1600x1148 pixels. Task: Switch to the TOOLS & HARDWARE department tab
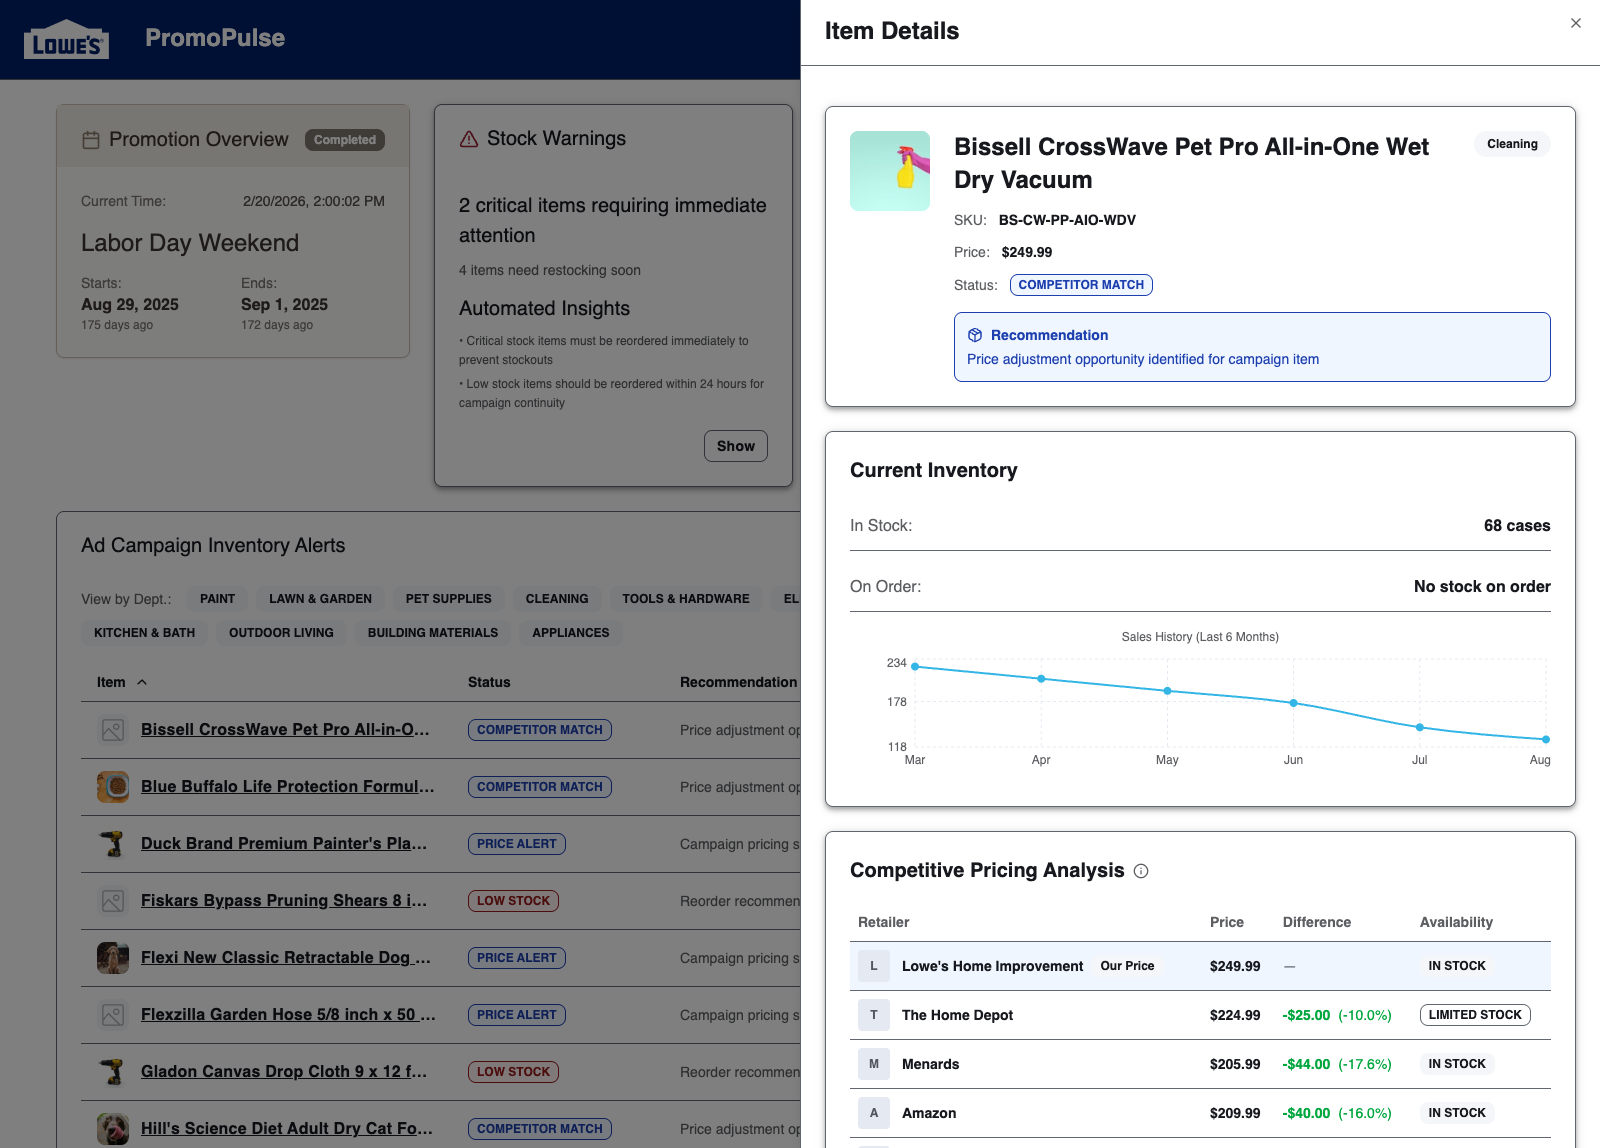coord(685,598)
